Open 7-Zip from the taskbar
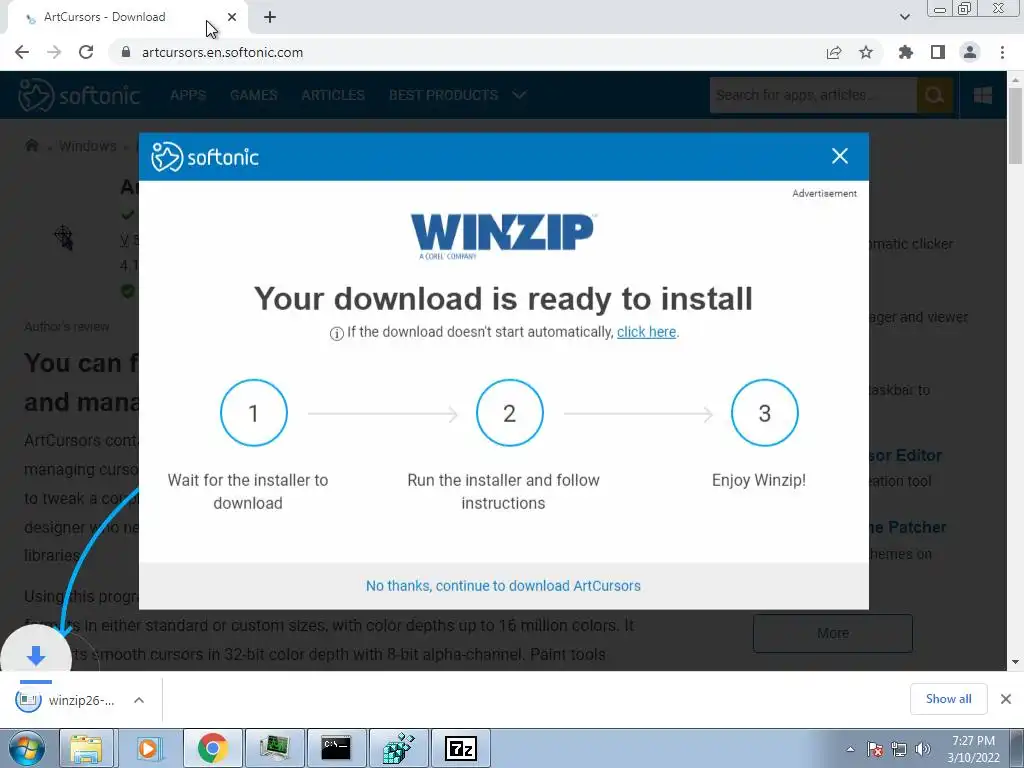Image resolution: width=1024 pixels, height=768 pixels. pos(460,748)
